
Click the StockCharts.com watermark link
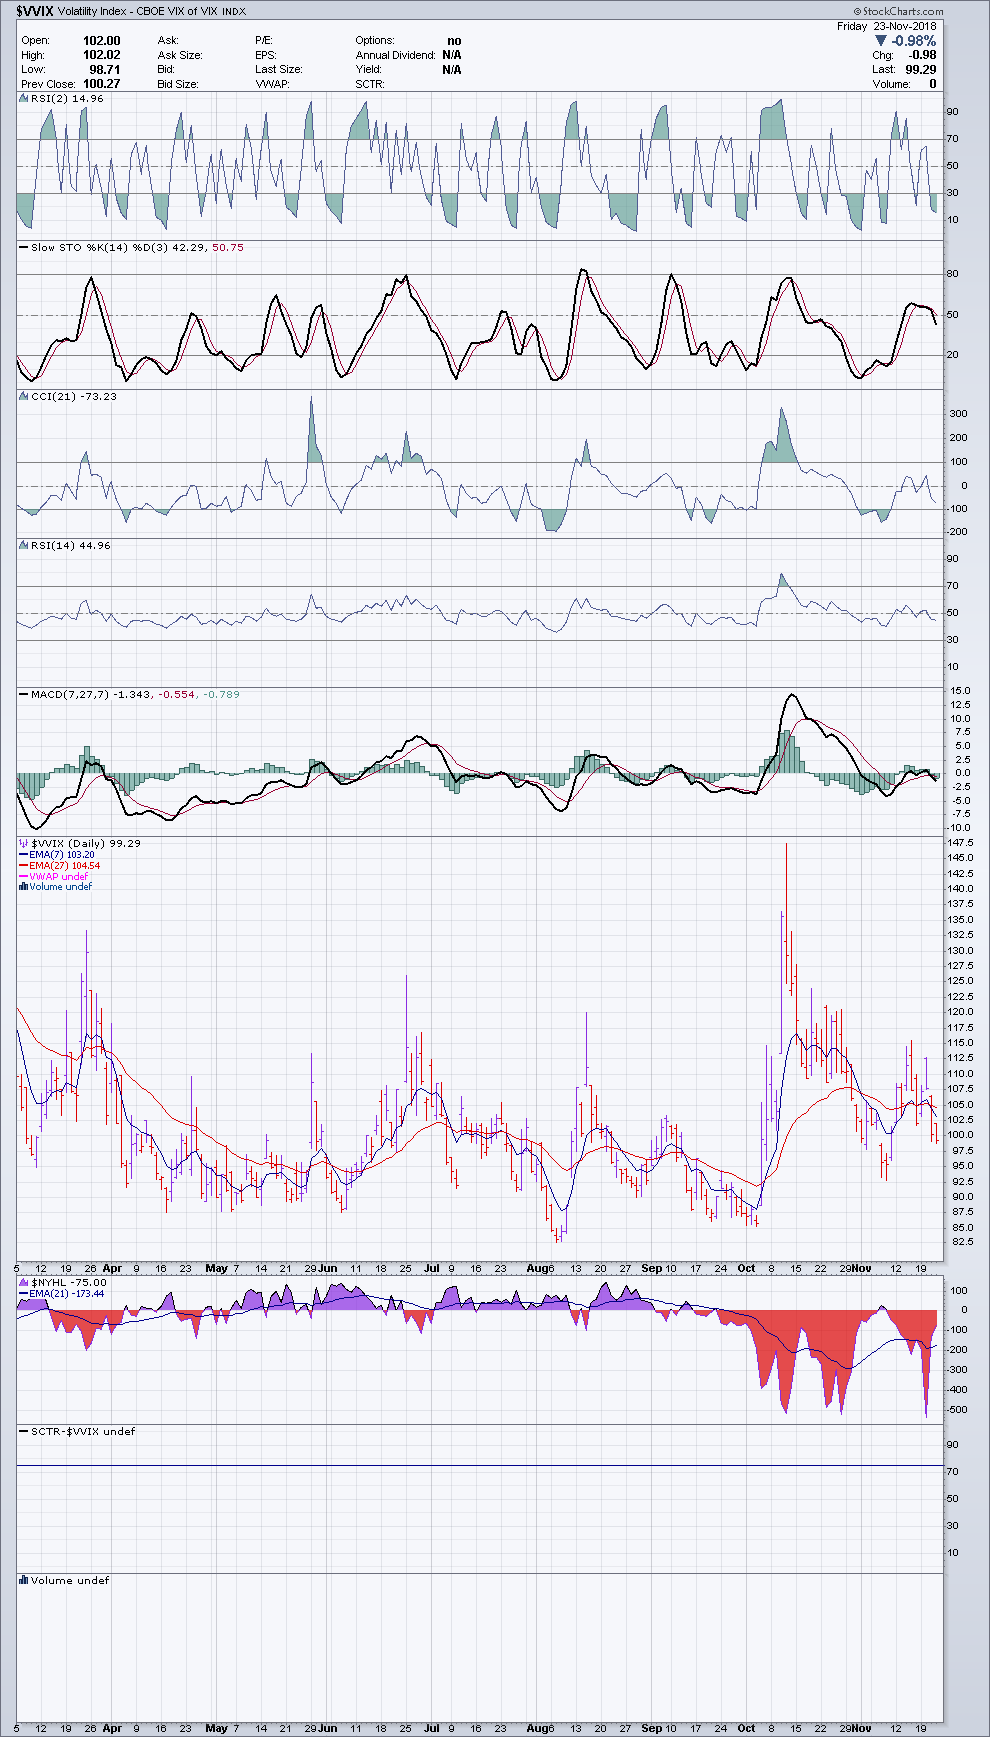(902, 12)
